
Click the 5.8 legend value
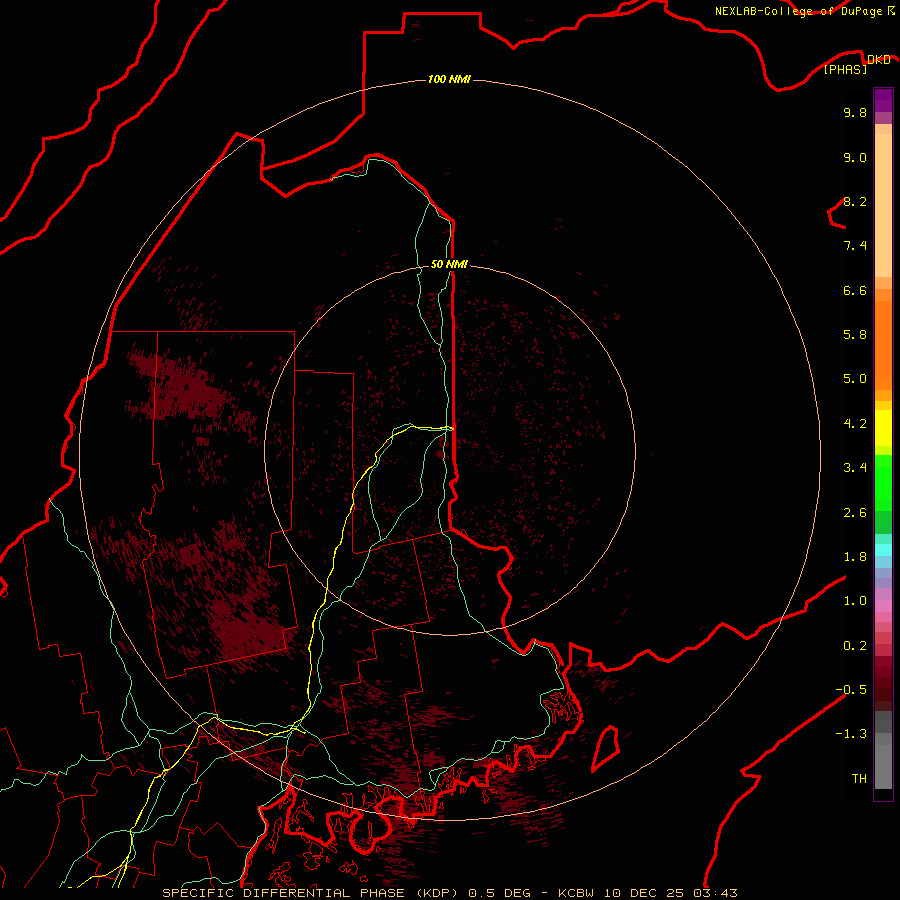(855, 335)
